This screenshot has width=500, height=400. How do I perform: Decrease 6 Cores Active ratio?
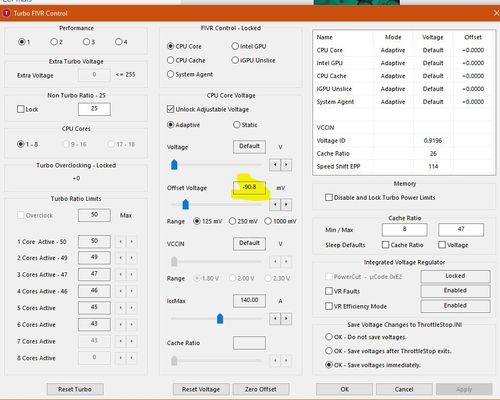(120, 324)
